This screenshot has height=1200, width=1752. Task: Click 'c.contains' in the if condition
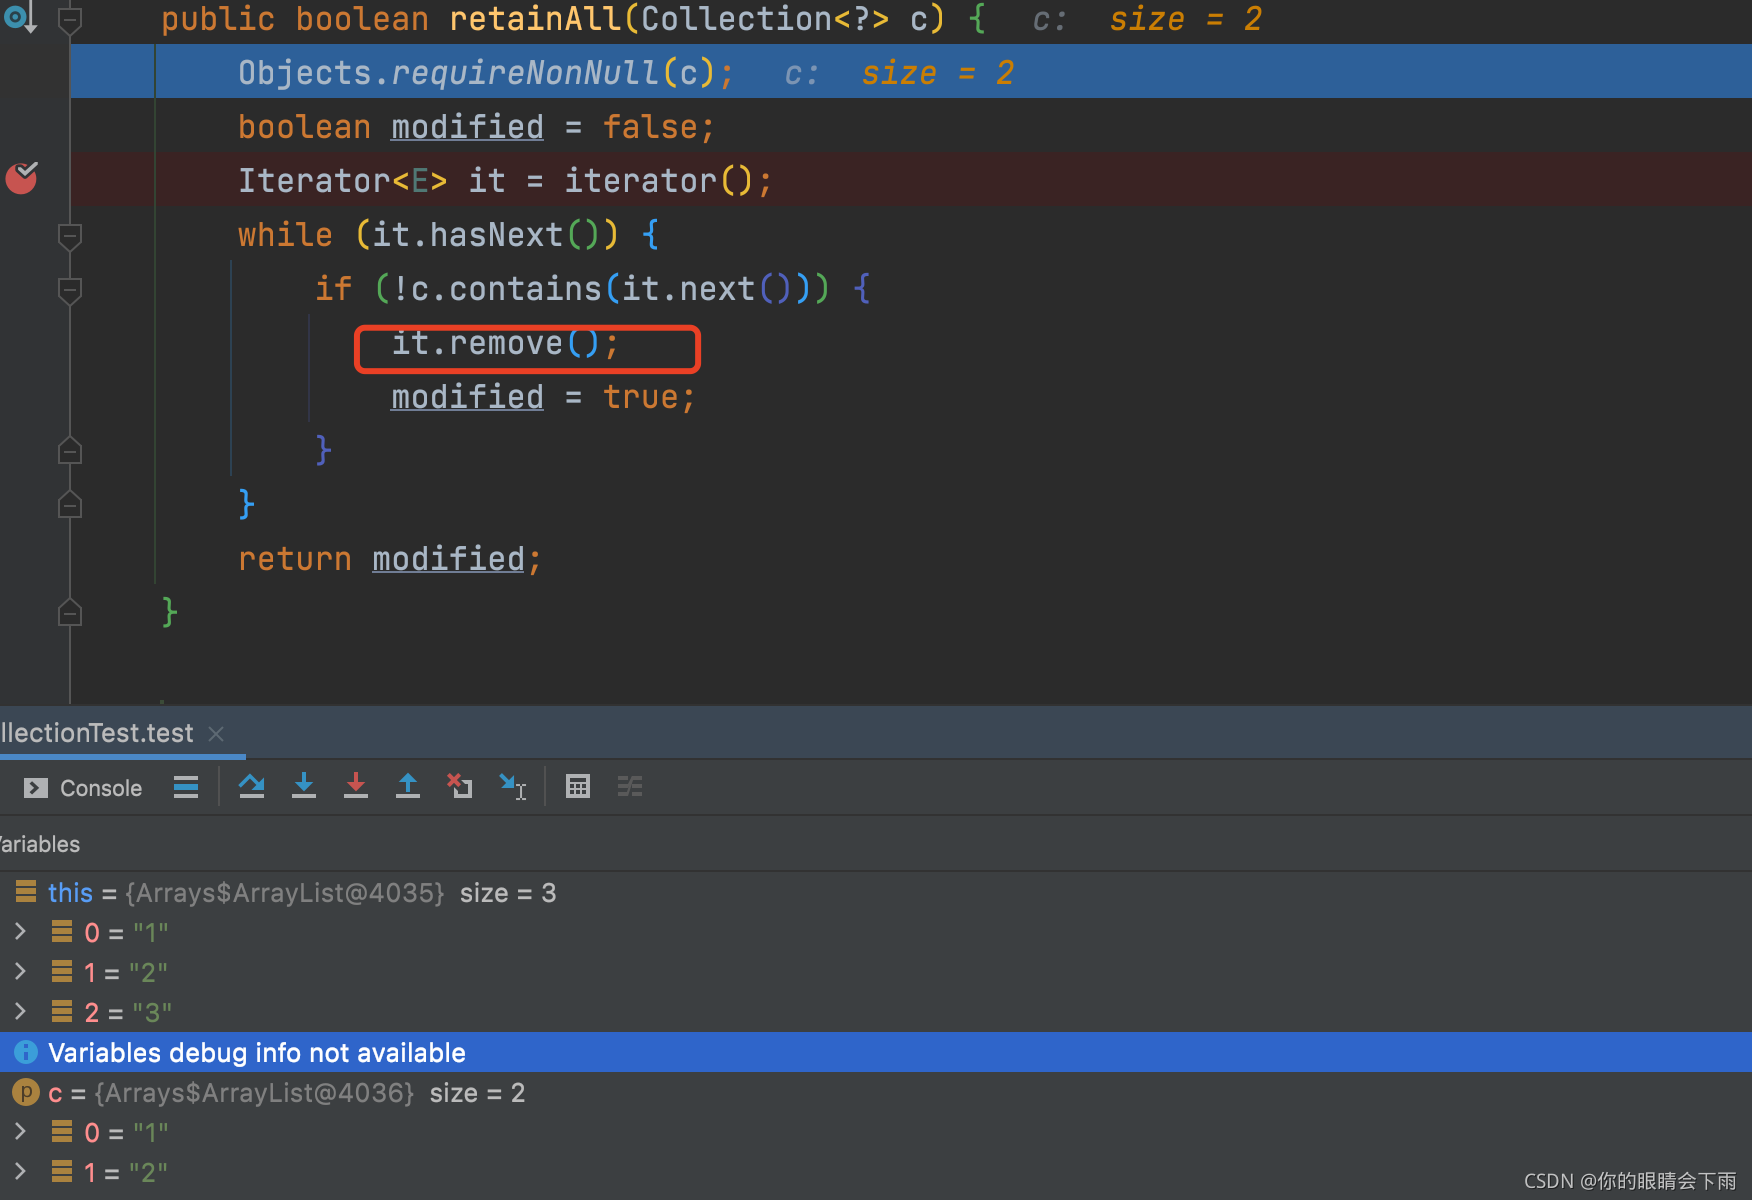click(x=505, y=288)
